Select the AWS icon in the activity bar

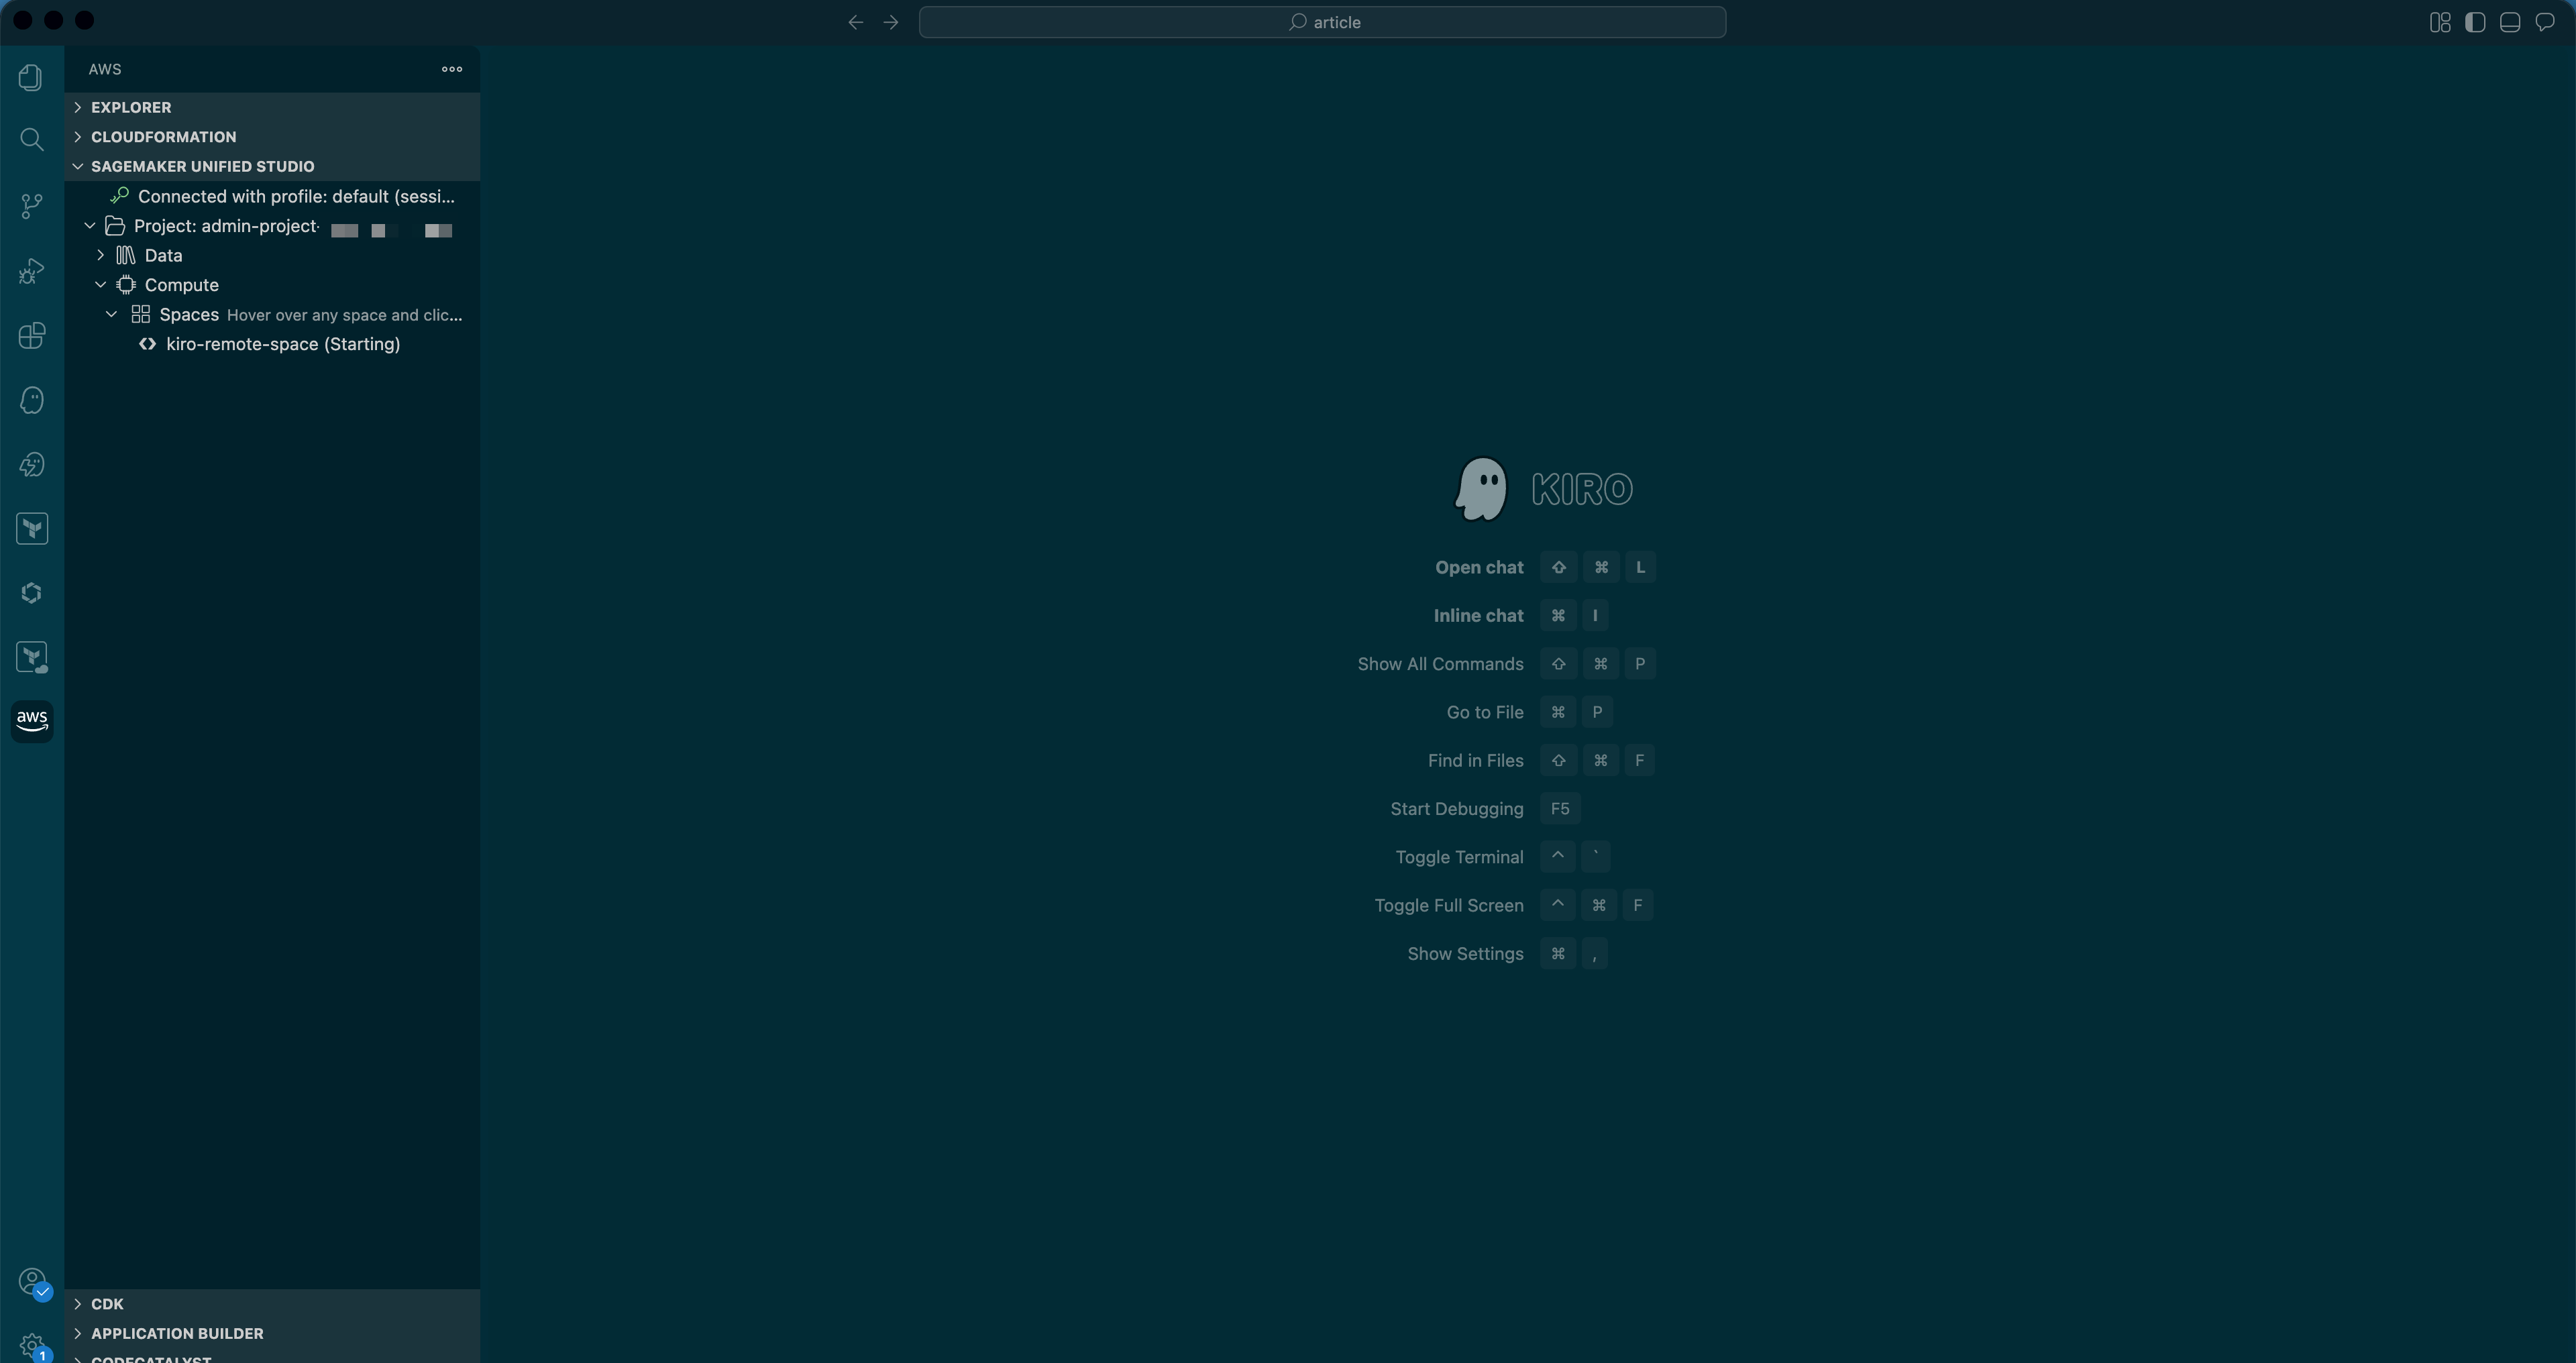(31, 721)
